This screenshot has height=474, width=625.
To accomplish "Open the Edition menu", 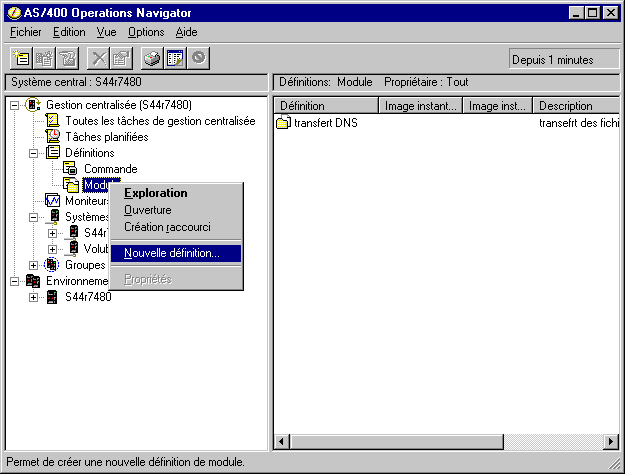I will click(x=69, y=32).
